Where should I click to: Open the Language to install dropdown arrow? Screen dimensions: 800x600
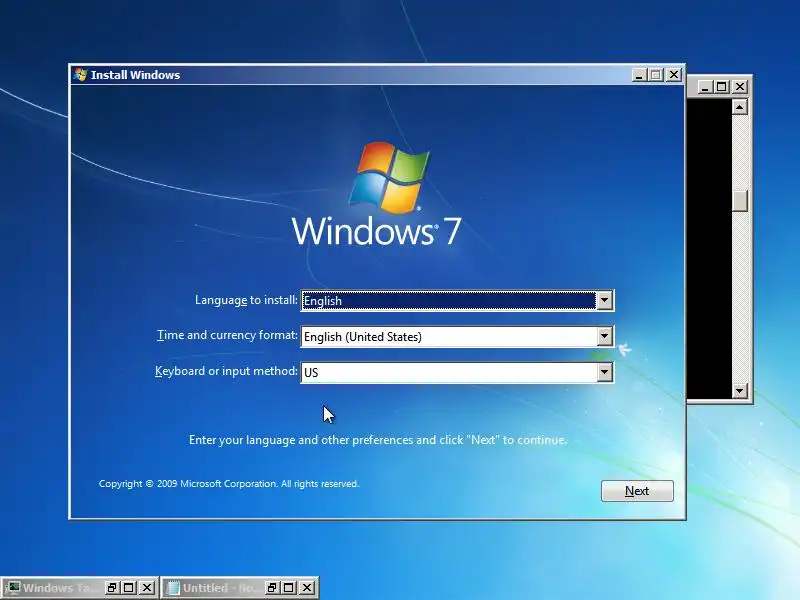605,301
